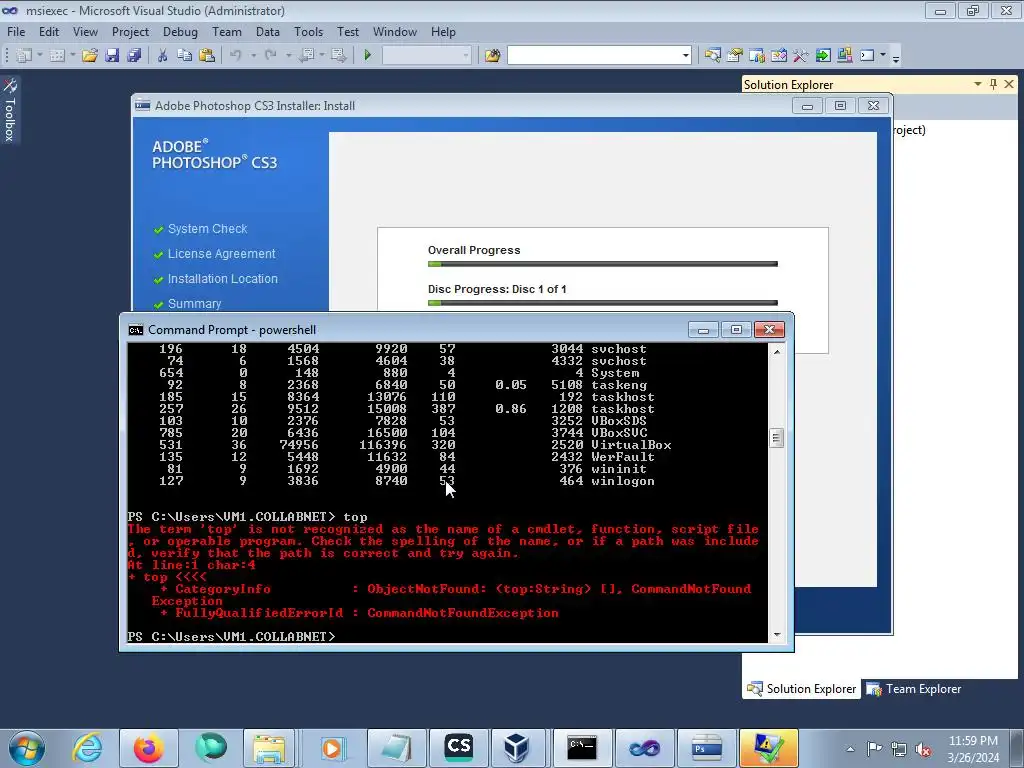This screenshot has width=1024, height=768.
Task: Click the Add New Item toolbar icon
Action: 57,56
